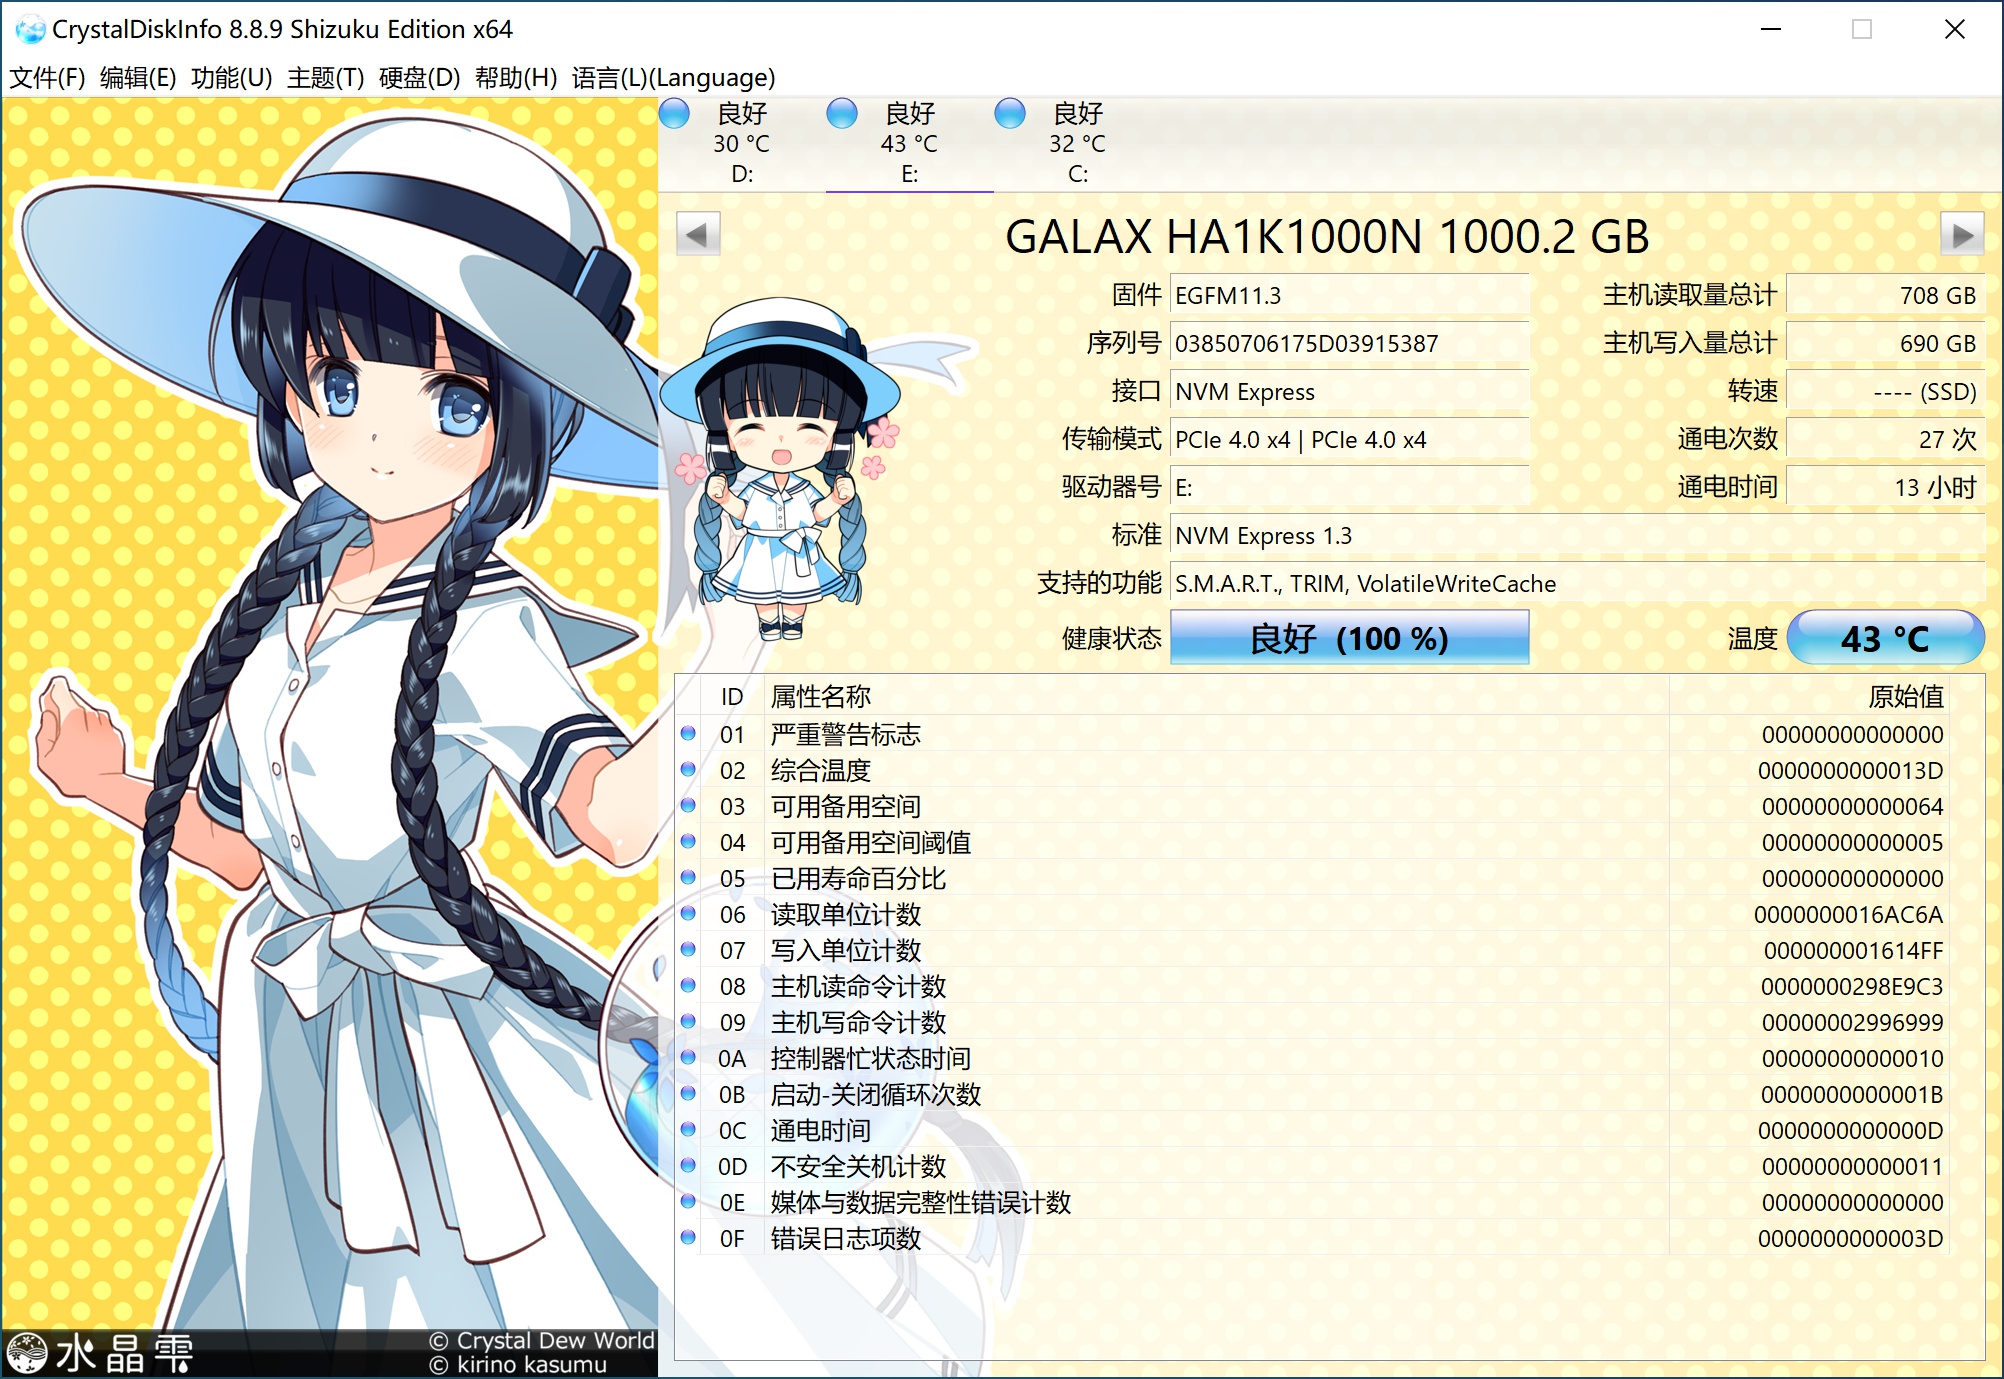Click the 43 °C temperature button

[1884, 638]
